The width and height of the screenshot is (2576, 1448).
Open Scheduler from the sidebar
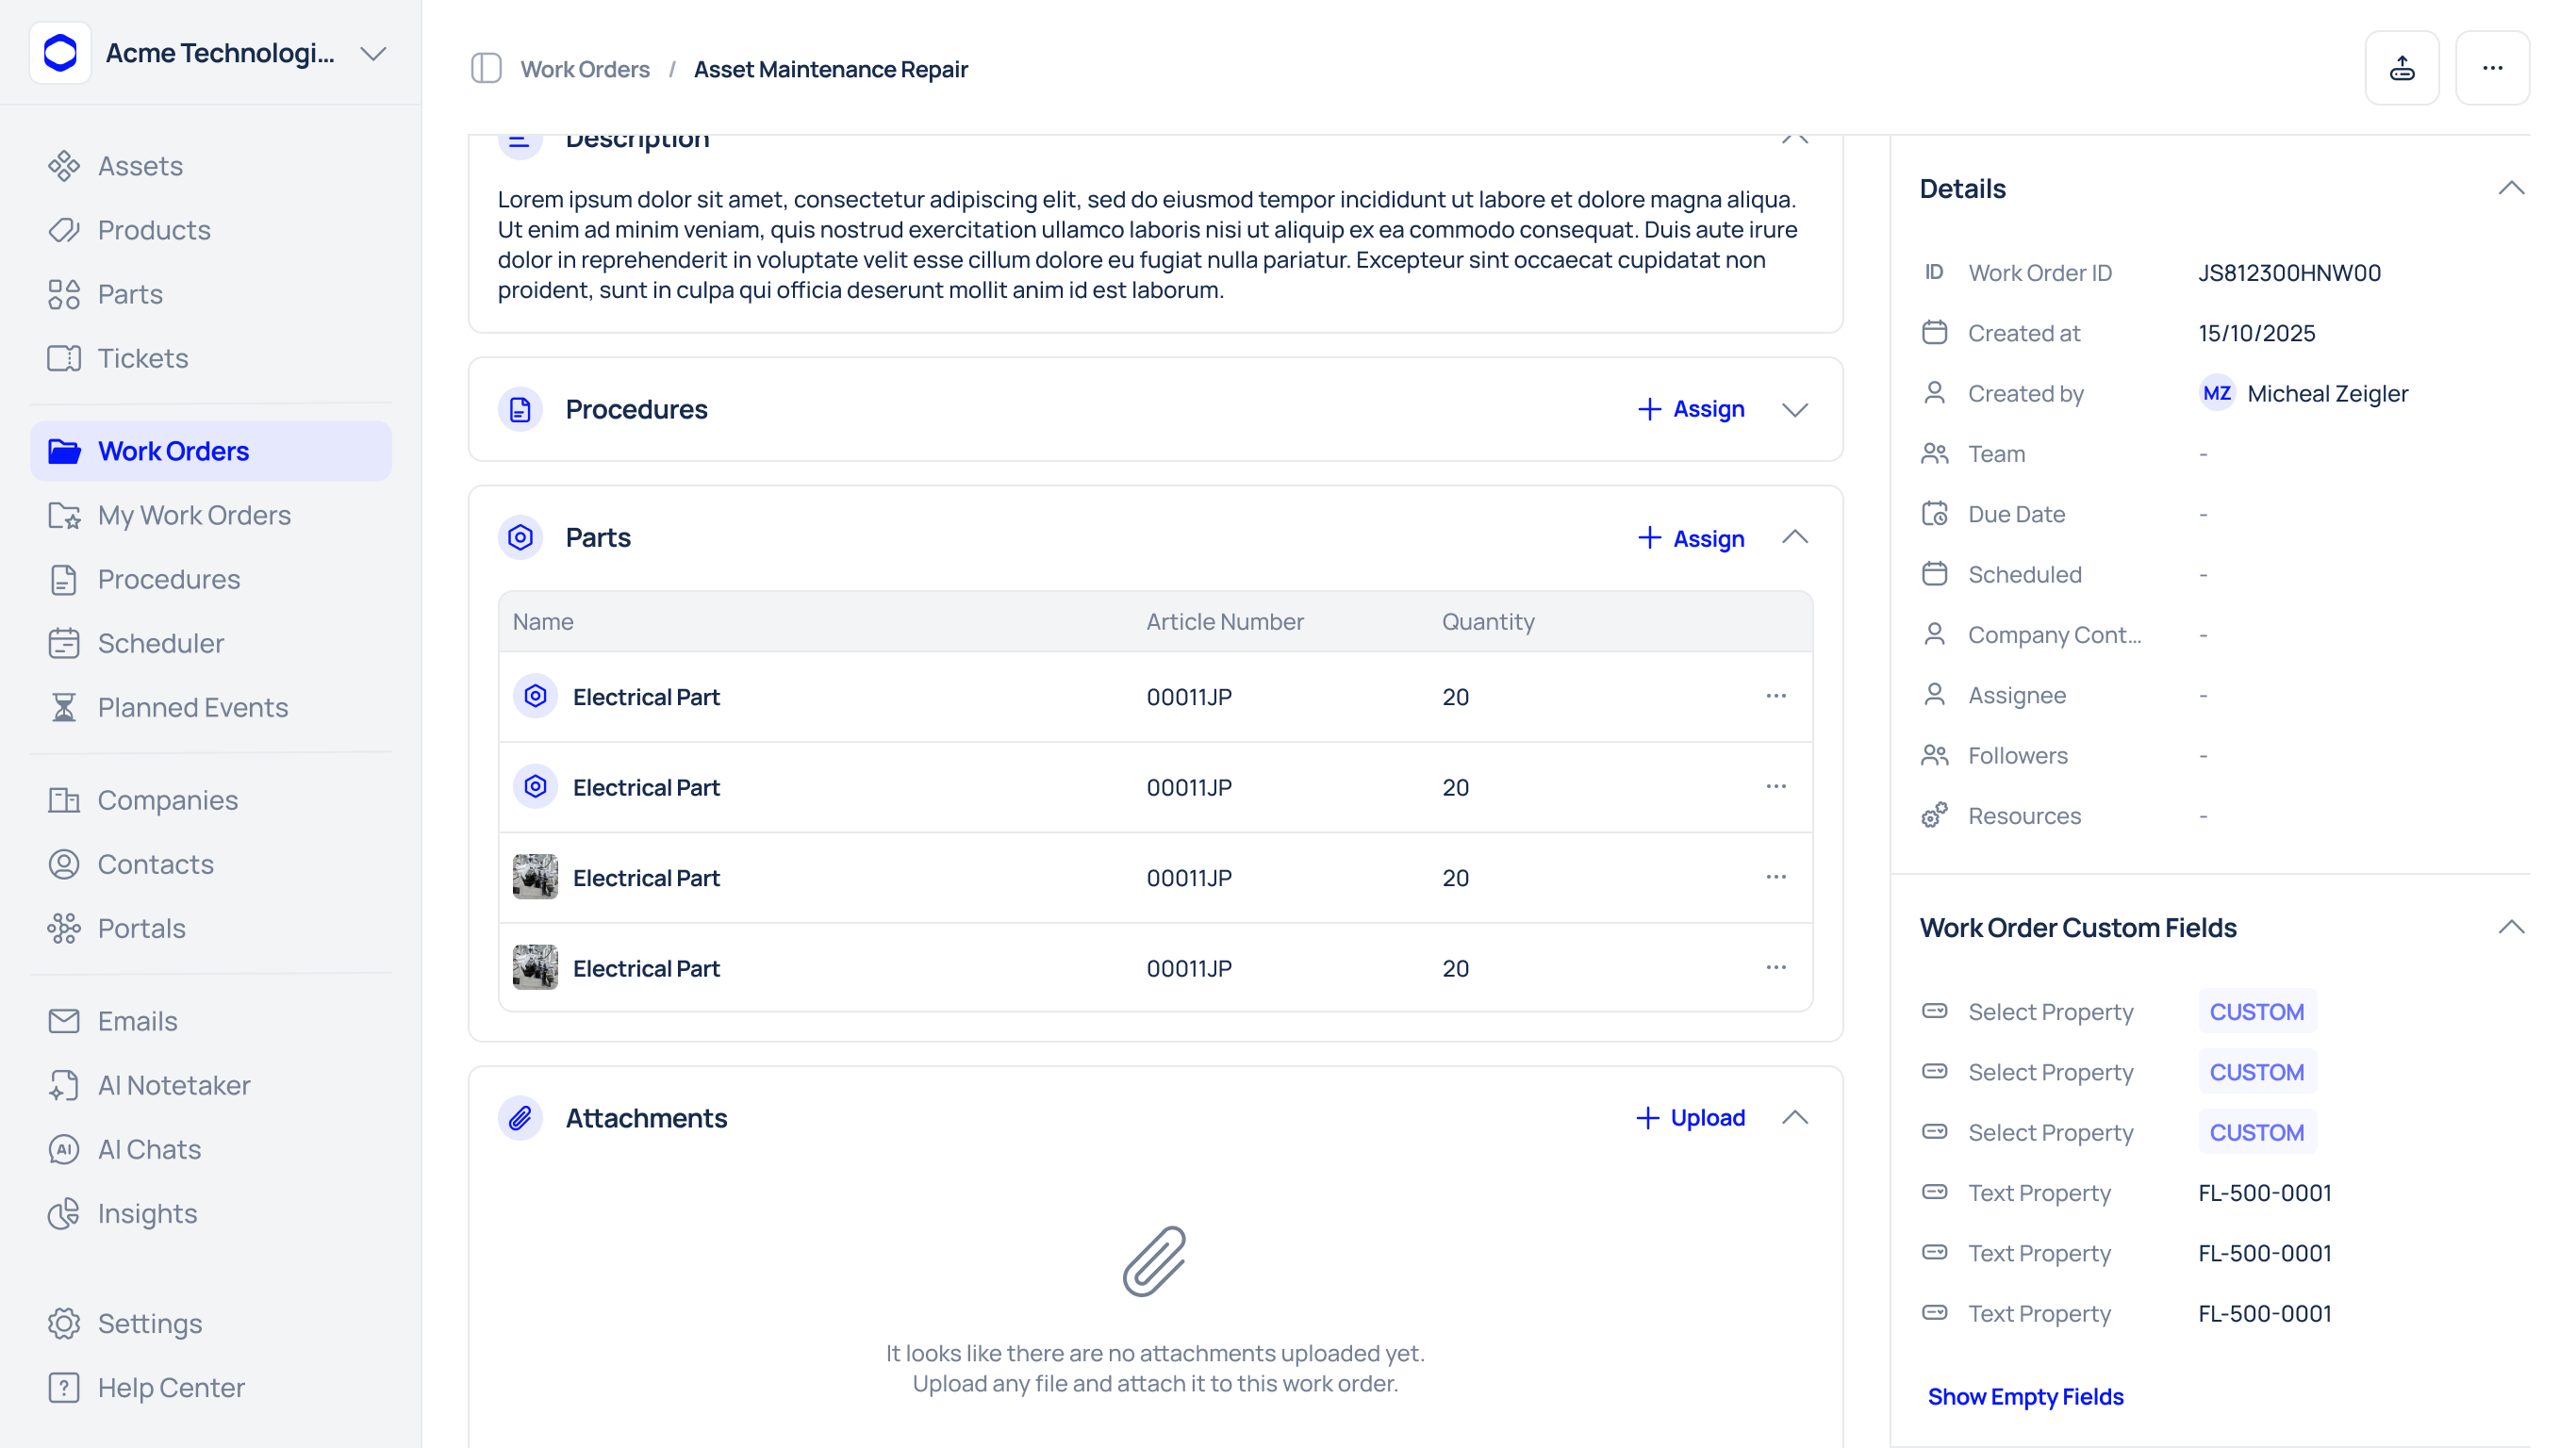(160, 643)
